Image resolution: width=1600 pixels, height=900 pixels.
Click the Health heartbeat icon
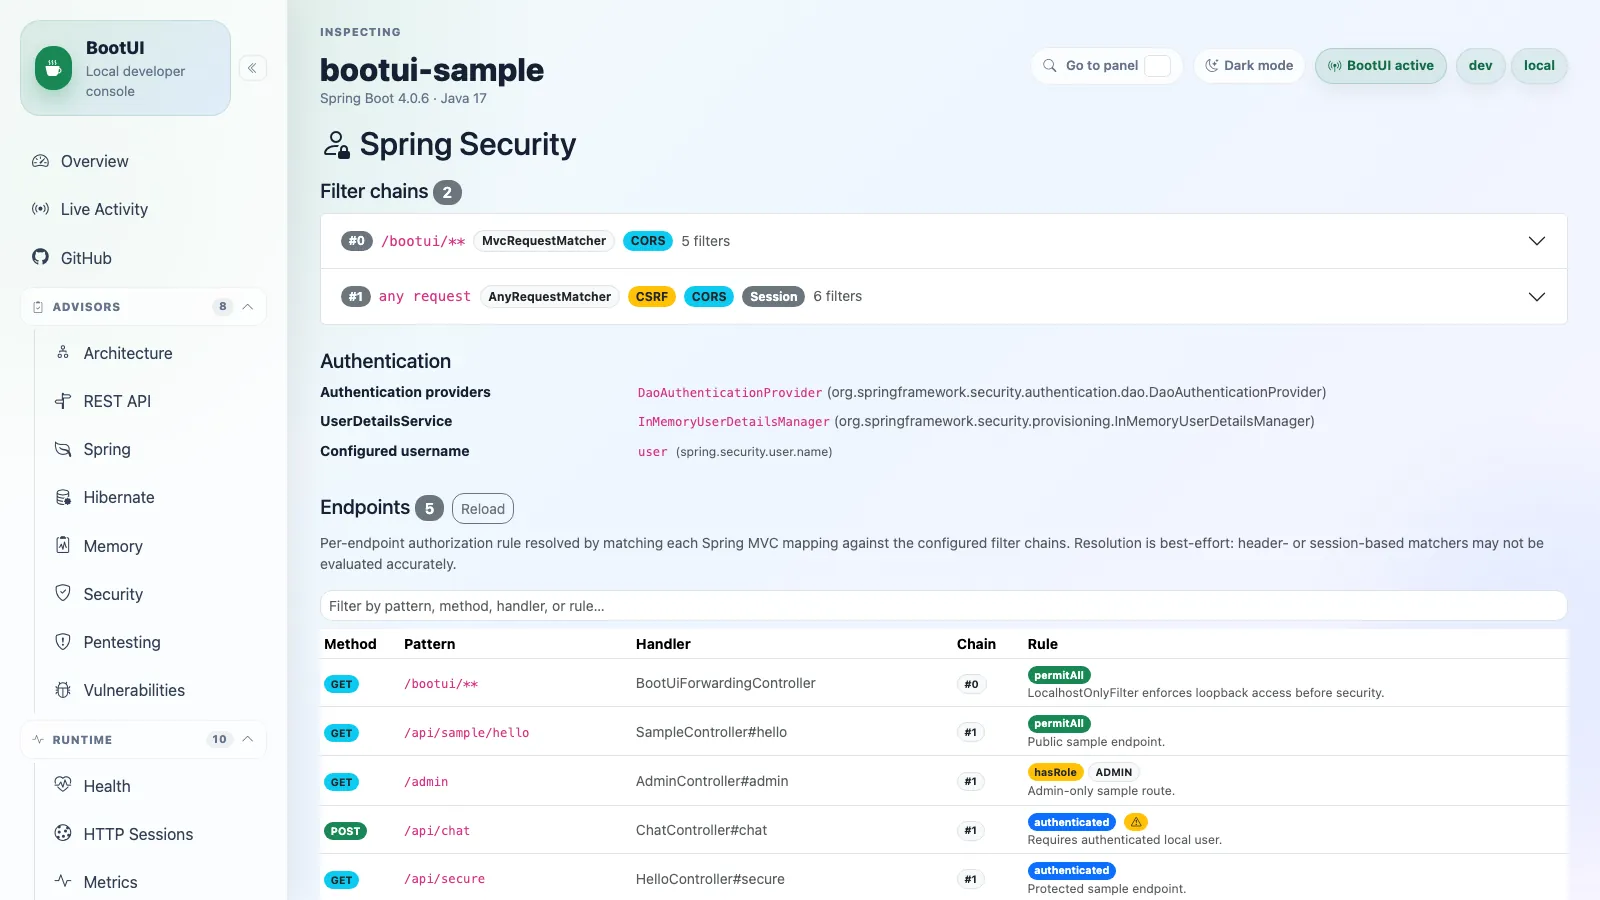click(x=63, y=785)
